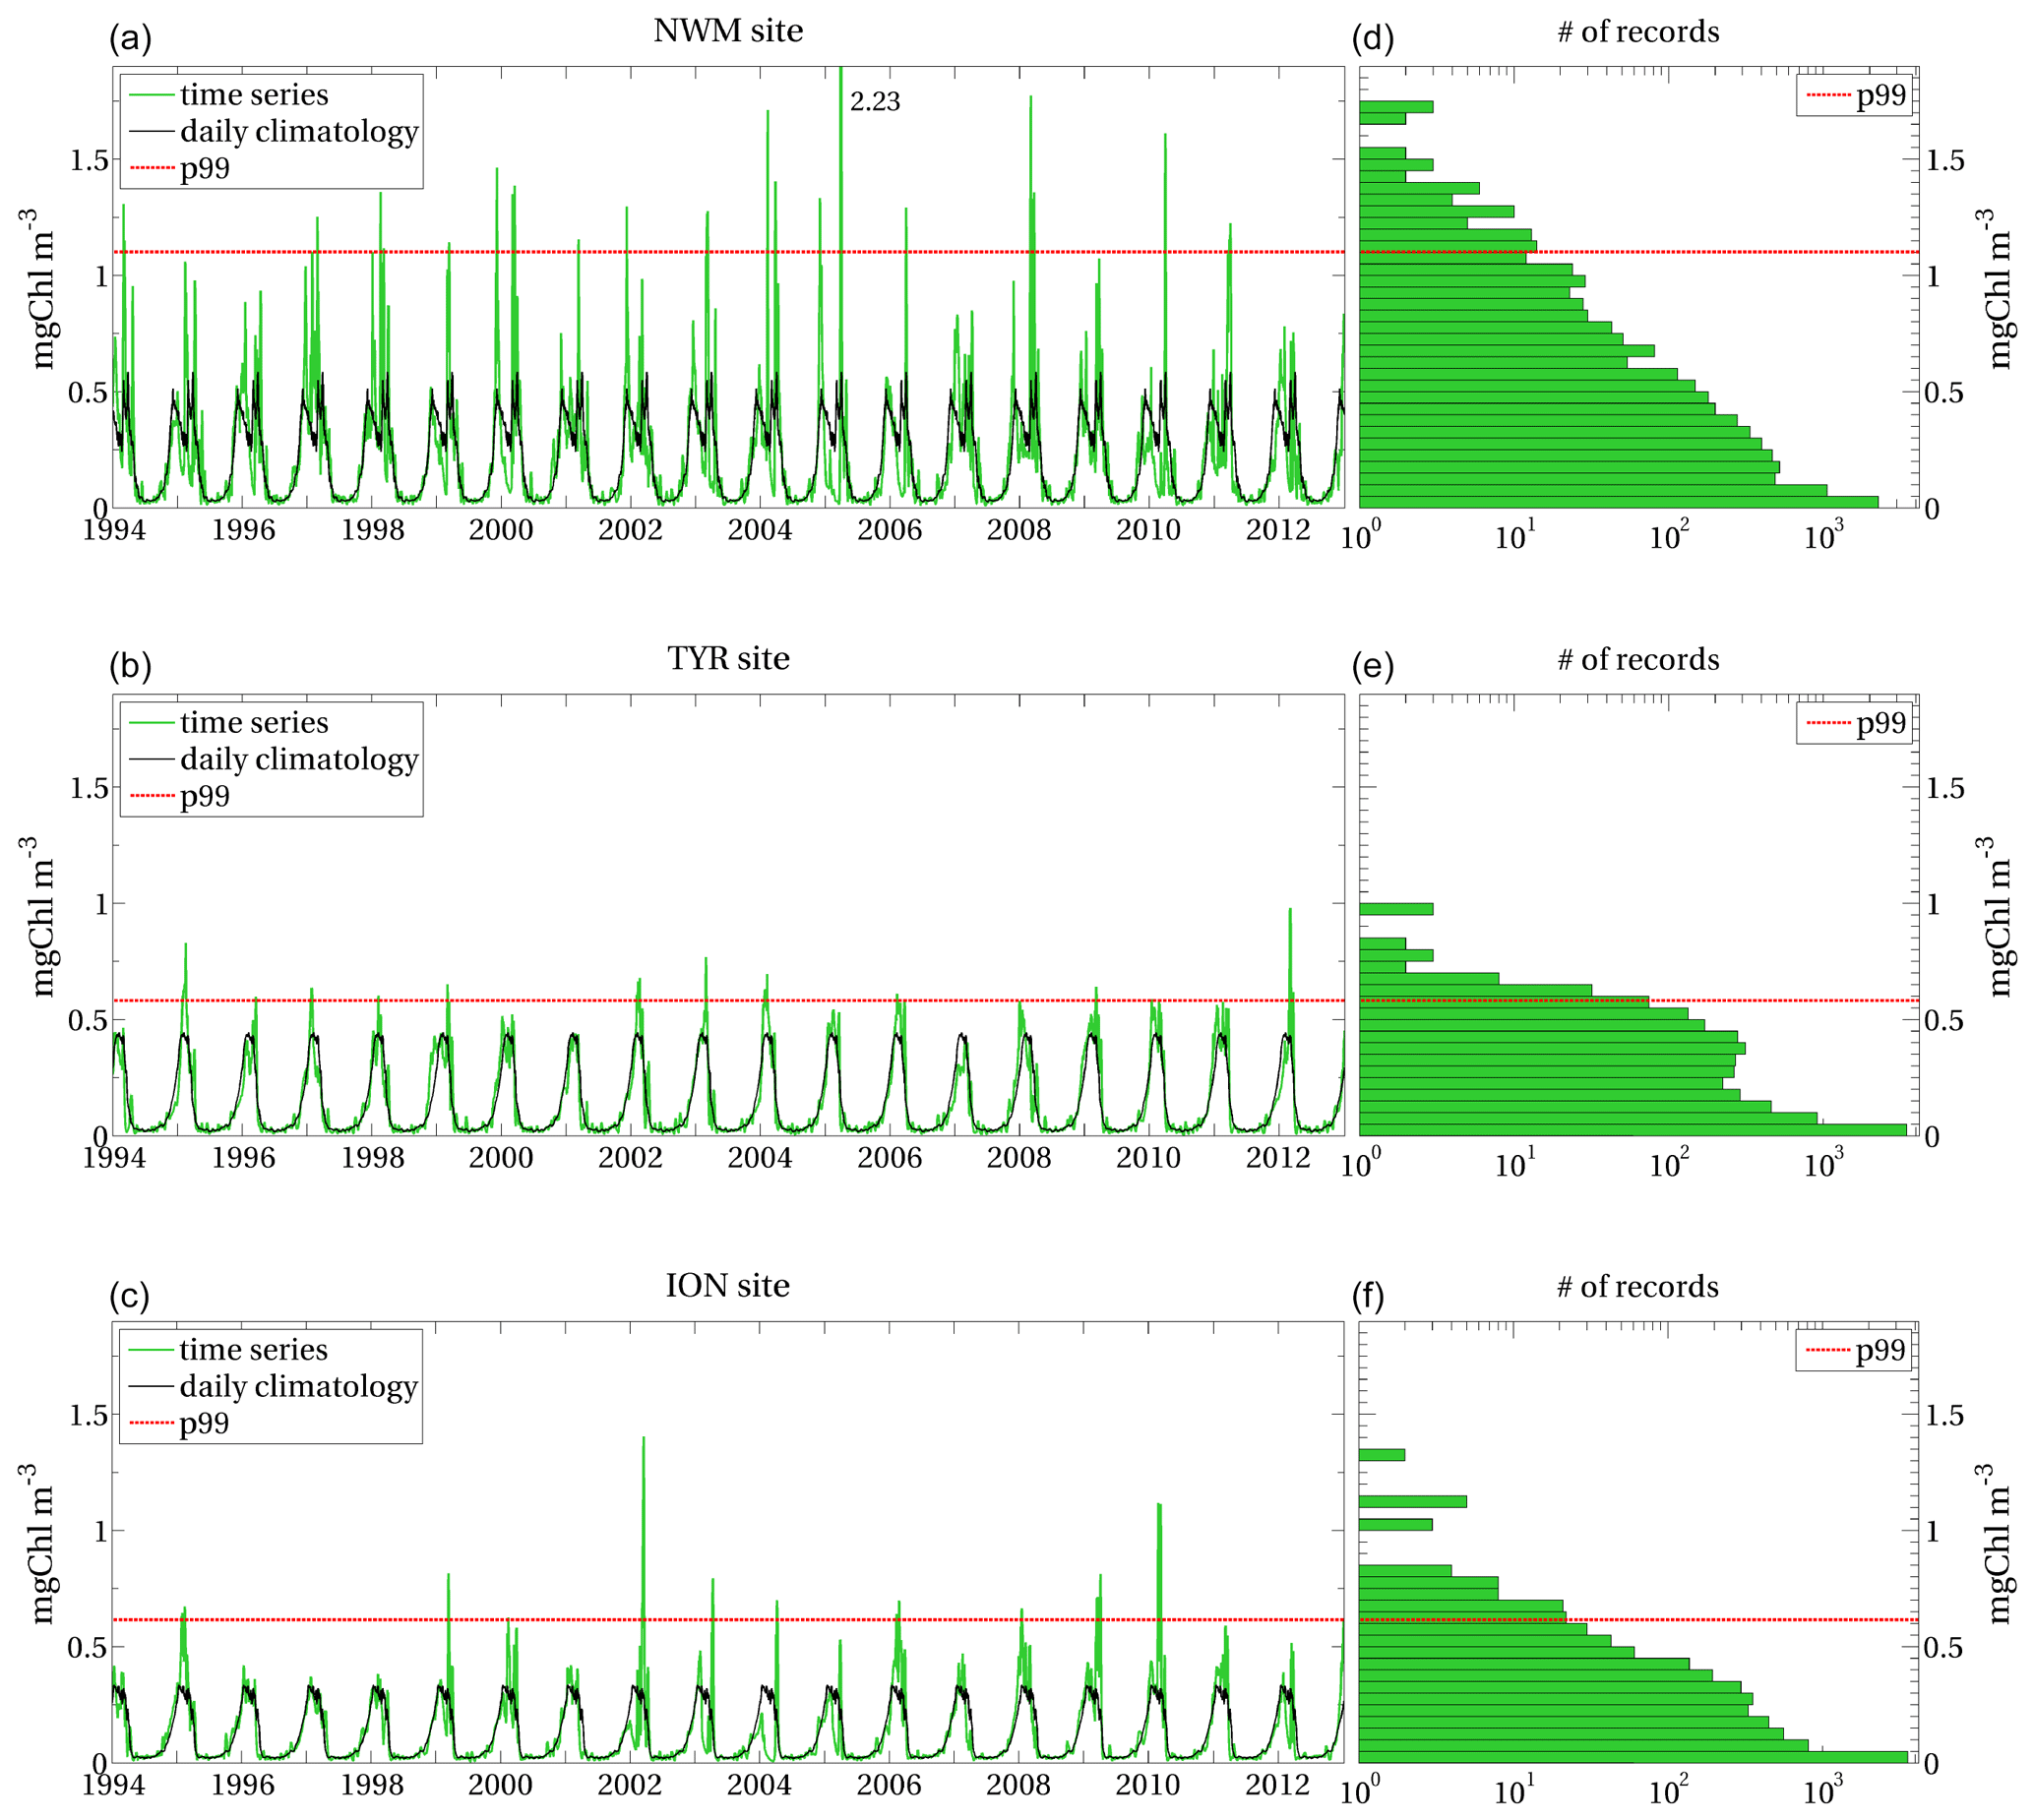Click the 2012 x-axis tick label in the ION plot

(1276, 1786)
